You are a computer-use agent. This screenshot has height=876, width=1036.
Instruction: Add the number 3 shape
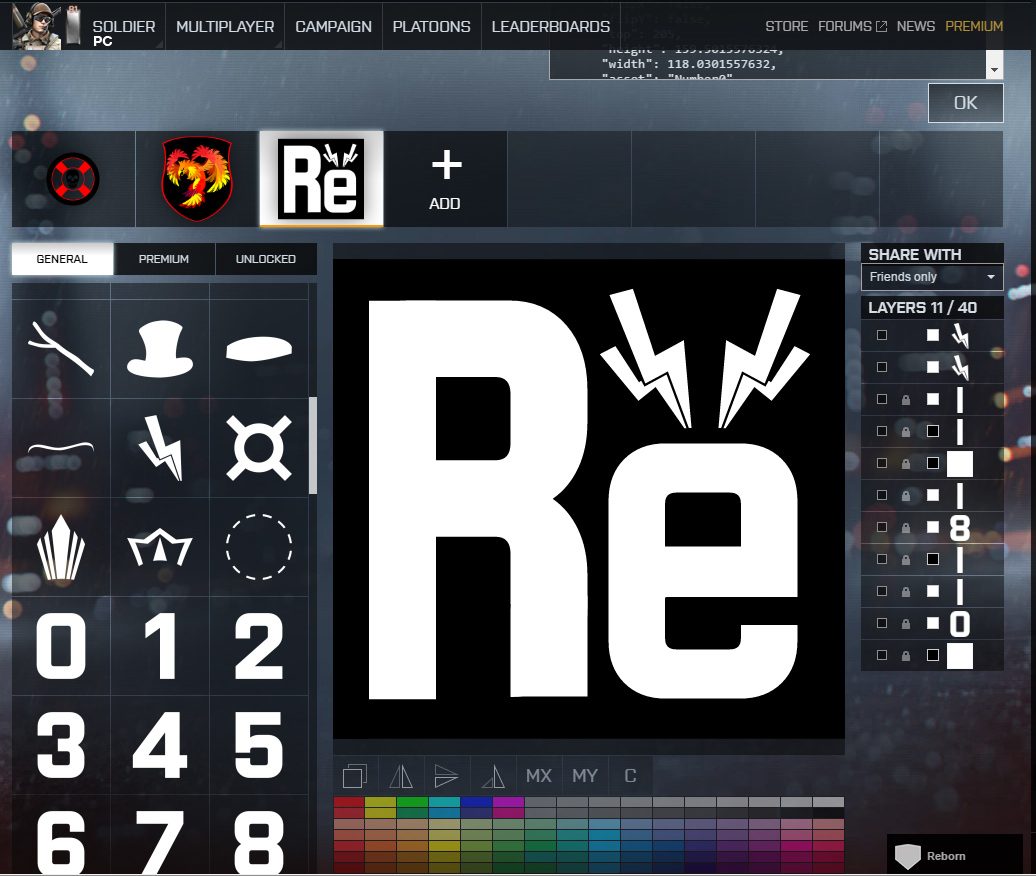coord(61,745)
